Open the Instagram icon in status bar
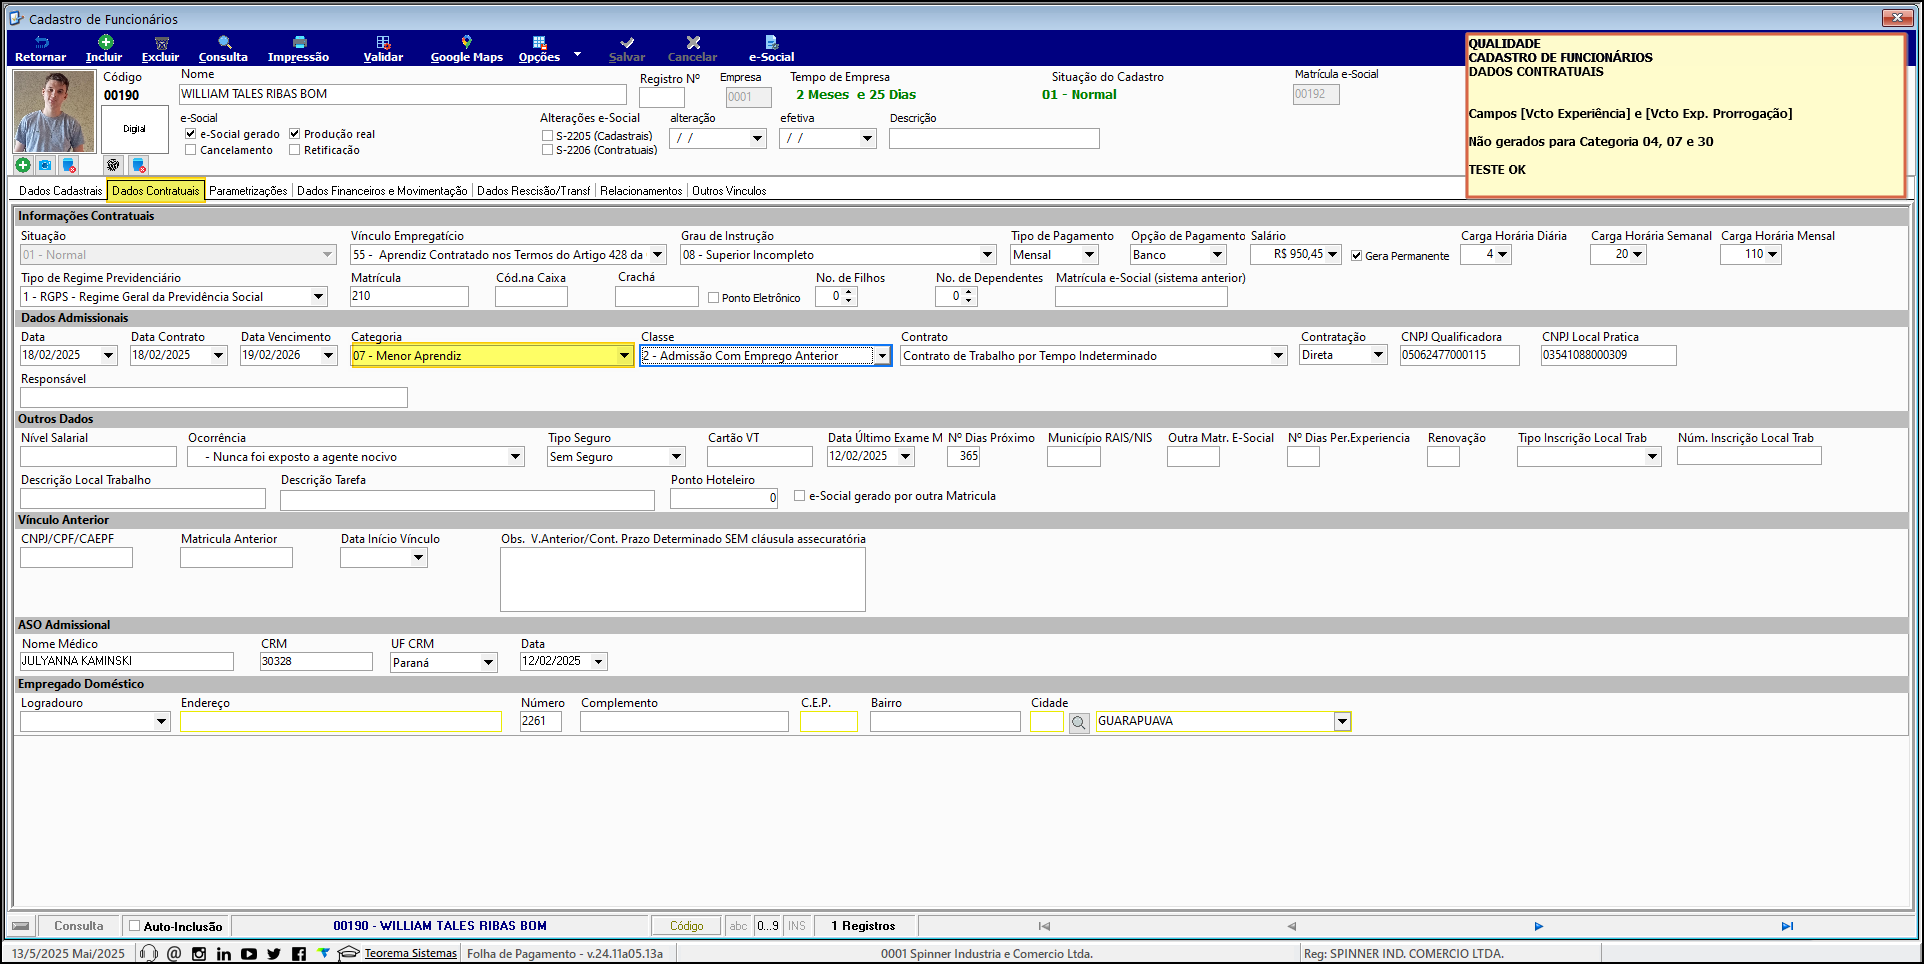 point(199,954)
